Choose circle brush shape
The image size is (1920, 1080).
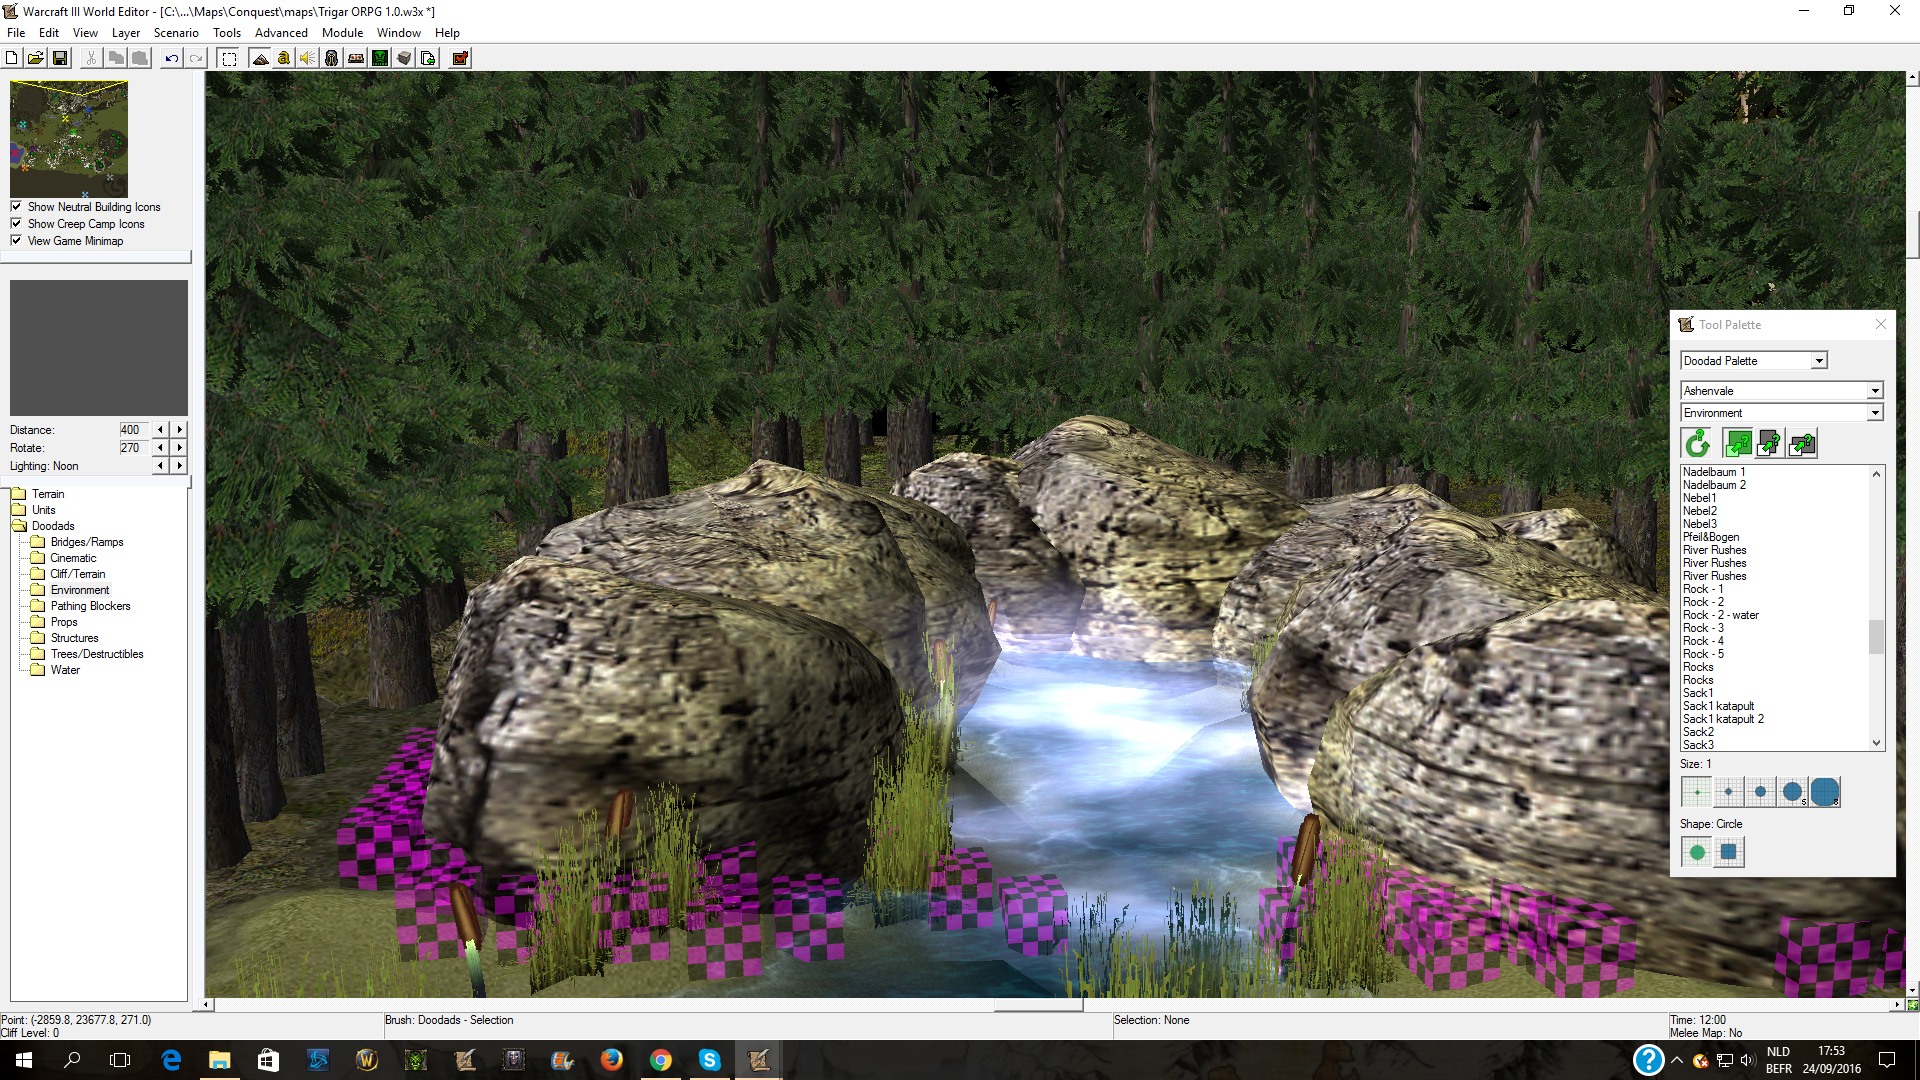[x=1697, y=853]
